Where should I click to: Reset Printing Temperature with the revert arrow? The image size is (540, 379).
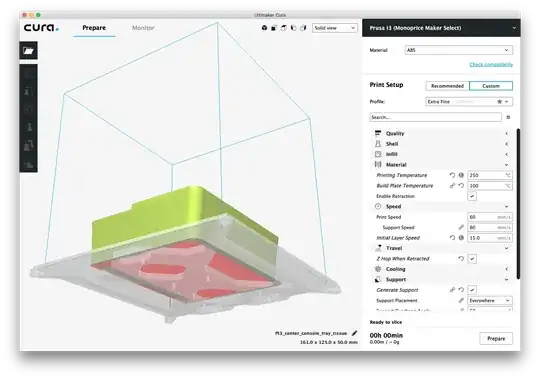452,175
